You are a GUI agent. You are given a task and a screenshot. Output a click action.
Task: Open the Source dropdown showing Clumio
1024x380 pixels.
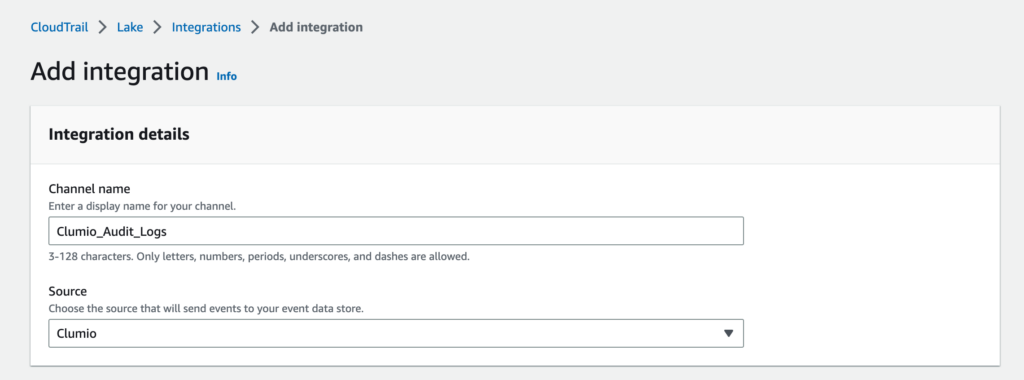[396, 333]
